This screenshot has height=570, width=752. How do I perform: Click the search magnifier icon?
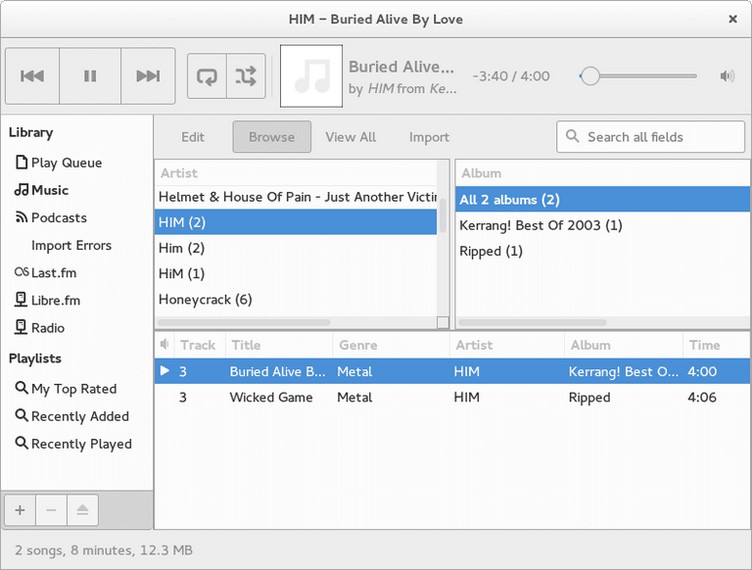point(572,136)
